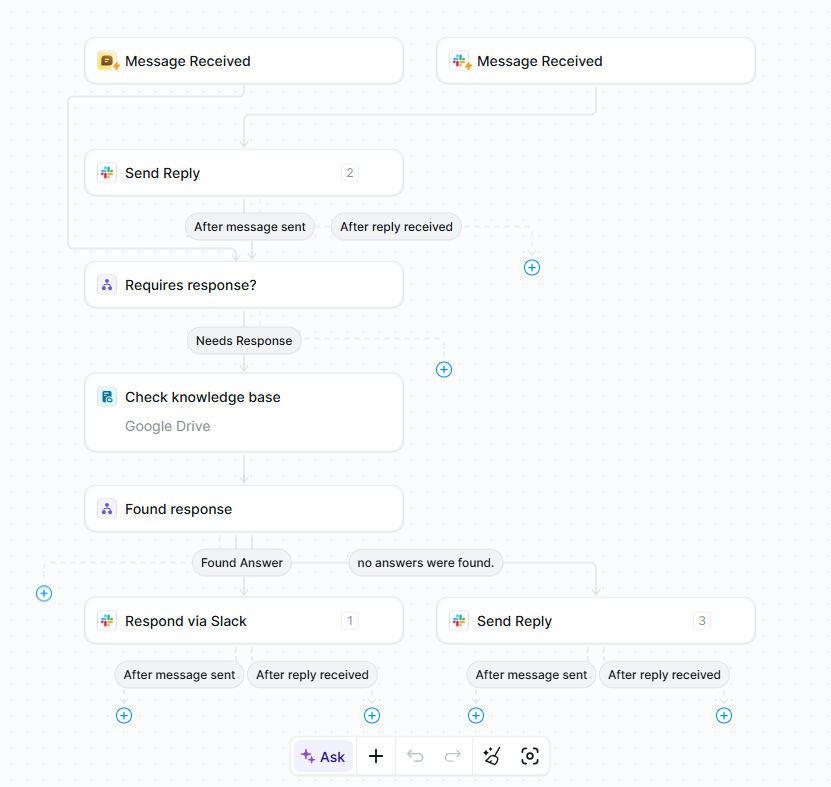The image size is (831, 787).
Task: Click the knowledge base icon on Check knowledge base node
Action: click(107, 396)
